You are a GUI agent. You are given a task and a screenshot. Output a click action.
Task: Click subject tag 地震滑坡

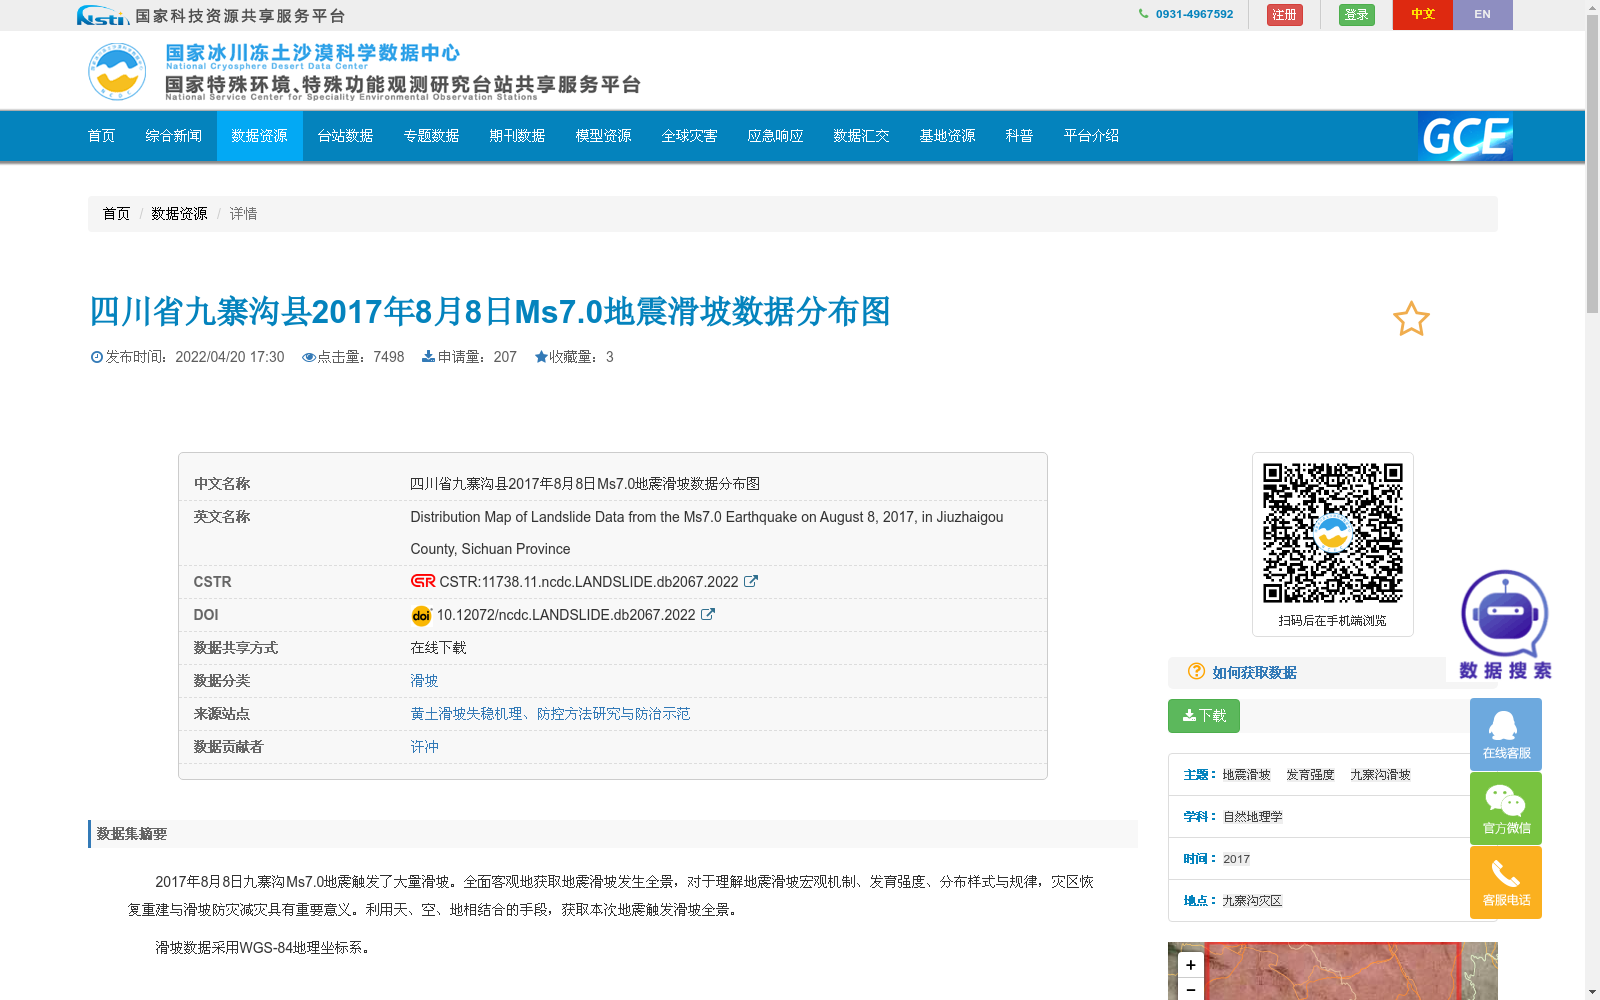click(x=1246, y=775)
